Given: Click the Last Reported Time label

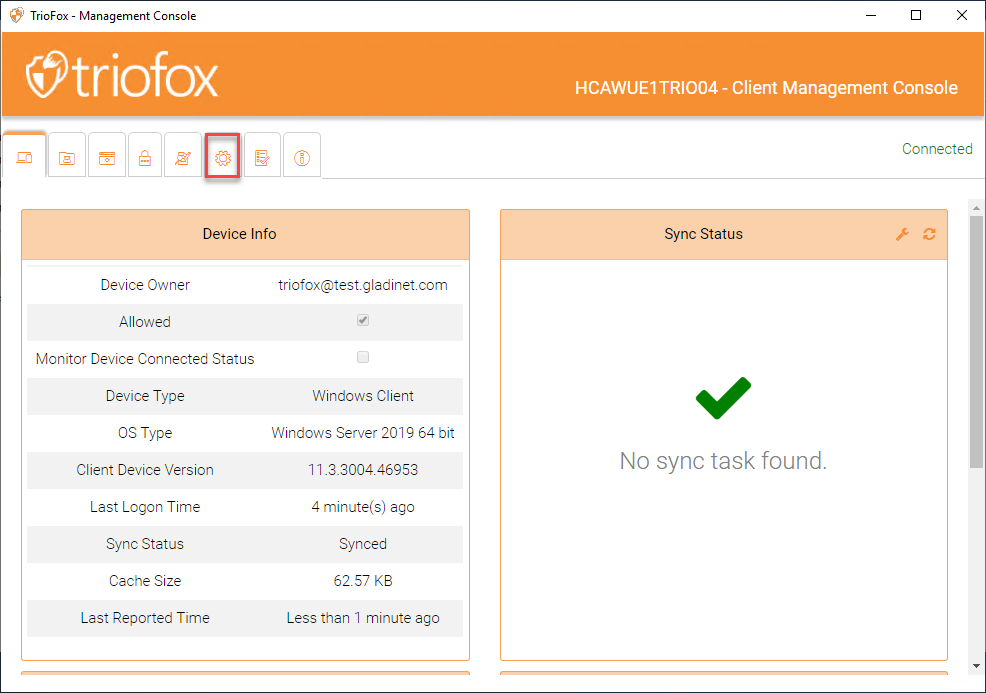Looking at the screenshot, I should click(x=145, y=618).
